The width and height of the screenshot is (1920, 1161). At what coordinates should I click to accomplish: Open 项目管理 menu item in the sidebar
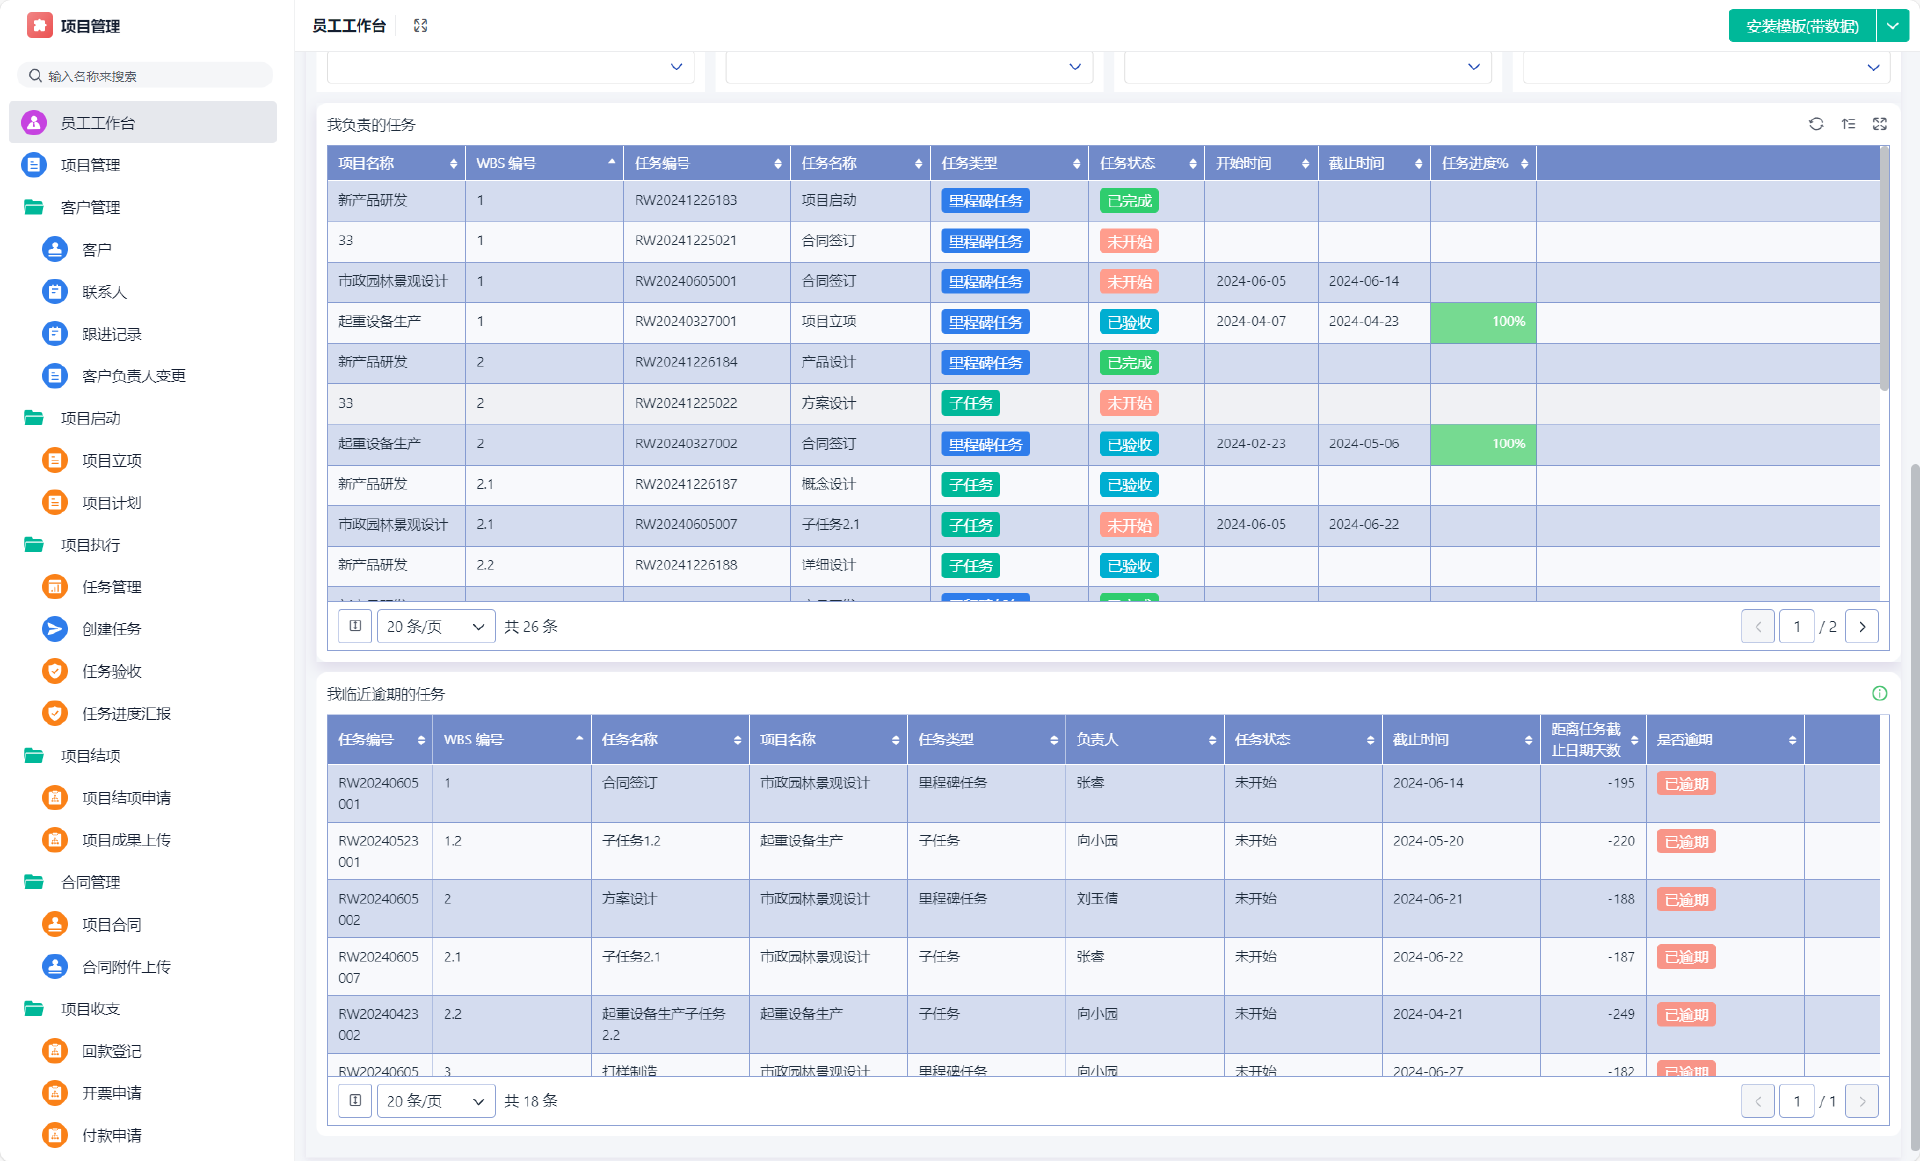(90, 165)
